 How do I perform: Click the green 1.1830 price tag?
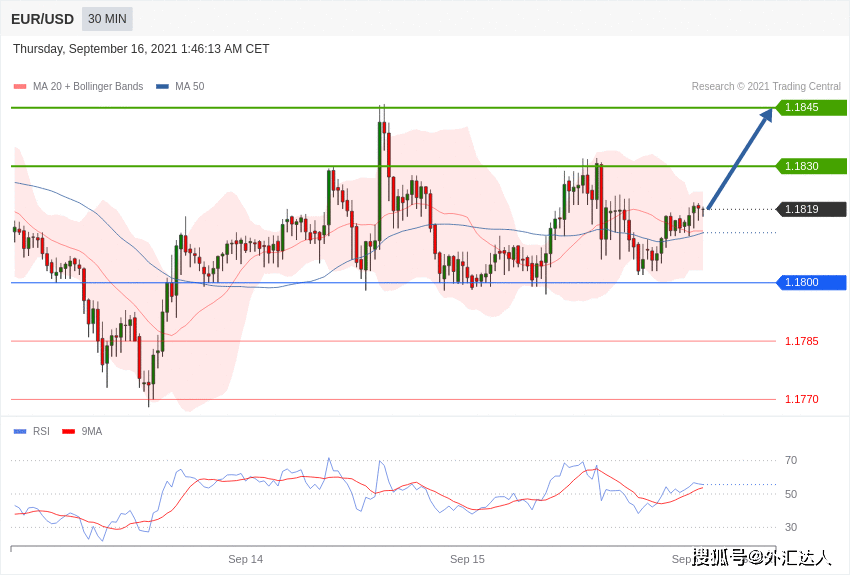point(811,166)
